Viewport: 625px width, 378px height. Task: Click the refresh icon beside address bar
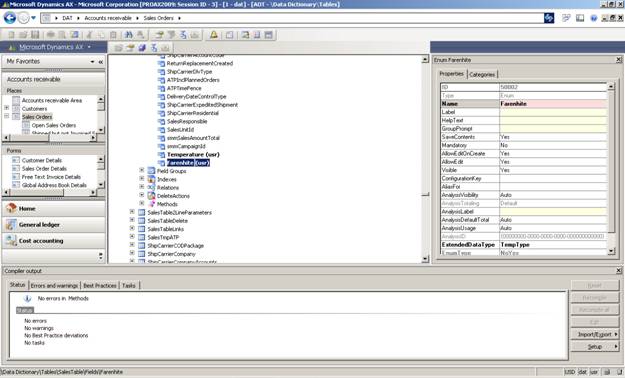point(549,18)
